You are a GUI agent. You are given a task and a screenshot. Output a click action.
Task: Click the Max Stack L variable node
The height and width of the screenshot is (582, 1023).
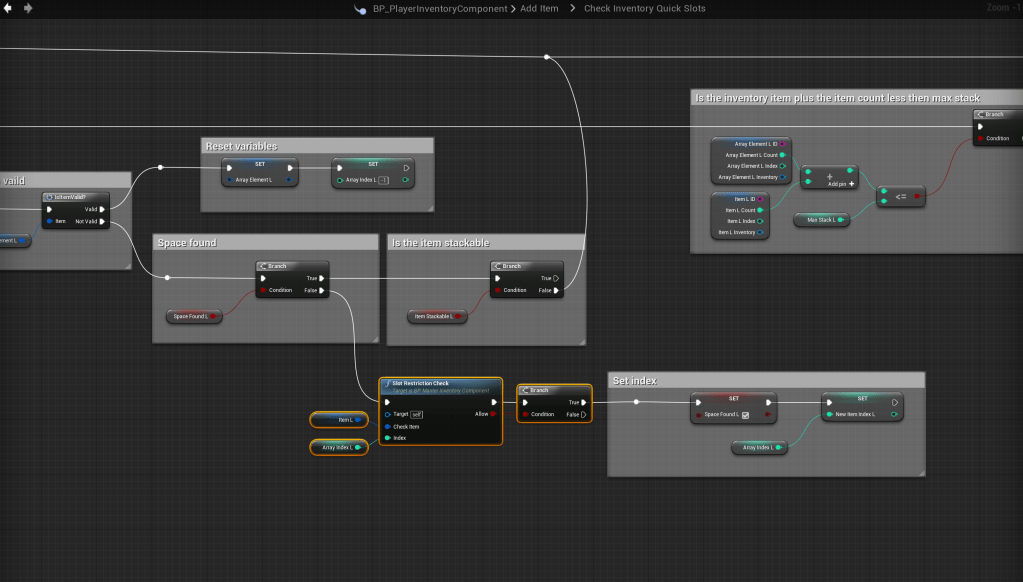(821, 219)
